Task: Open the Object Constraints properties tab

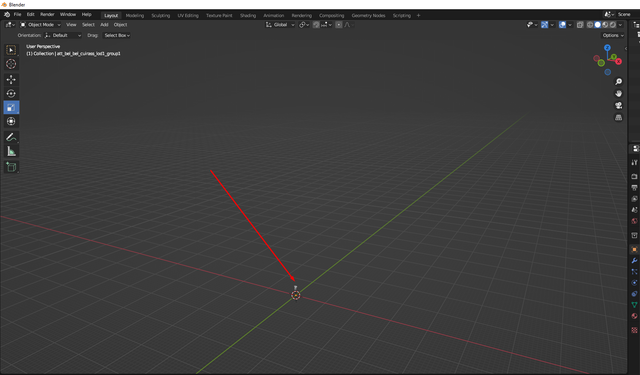Action: tap(634, 293)
